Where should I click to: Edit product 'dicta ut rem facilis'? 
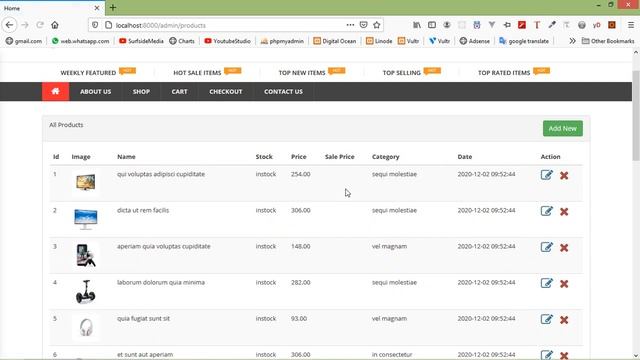click(547, 211)
